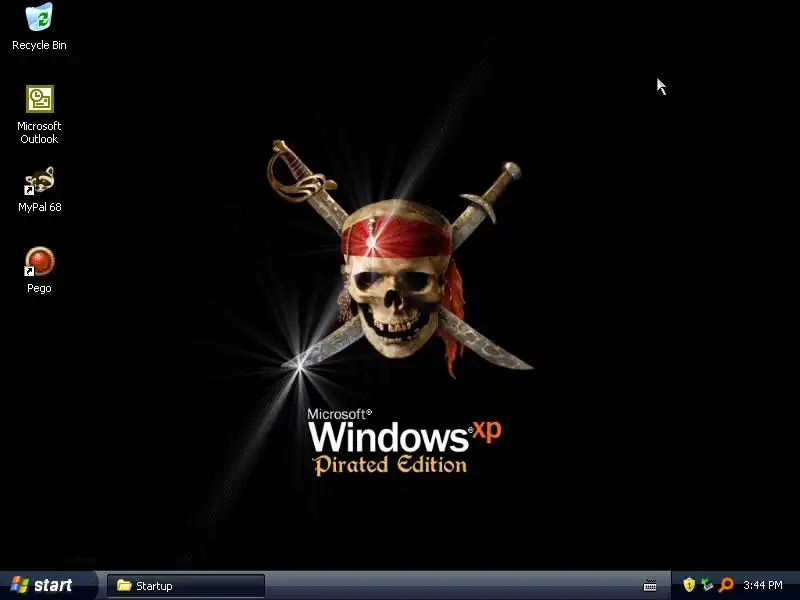Screen dimensions: 800x600
Task: Click the orange magnifier tray icon
Action: [x=726, y=585]
